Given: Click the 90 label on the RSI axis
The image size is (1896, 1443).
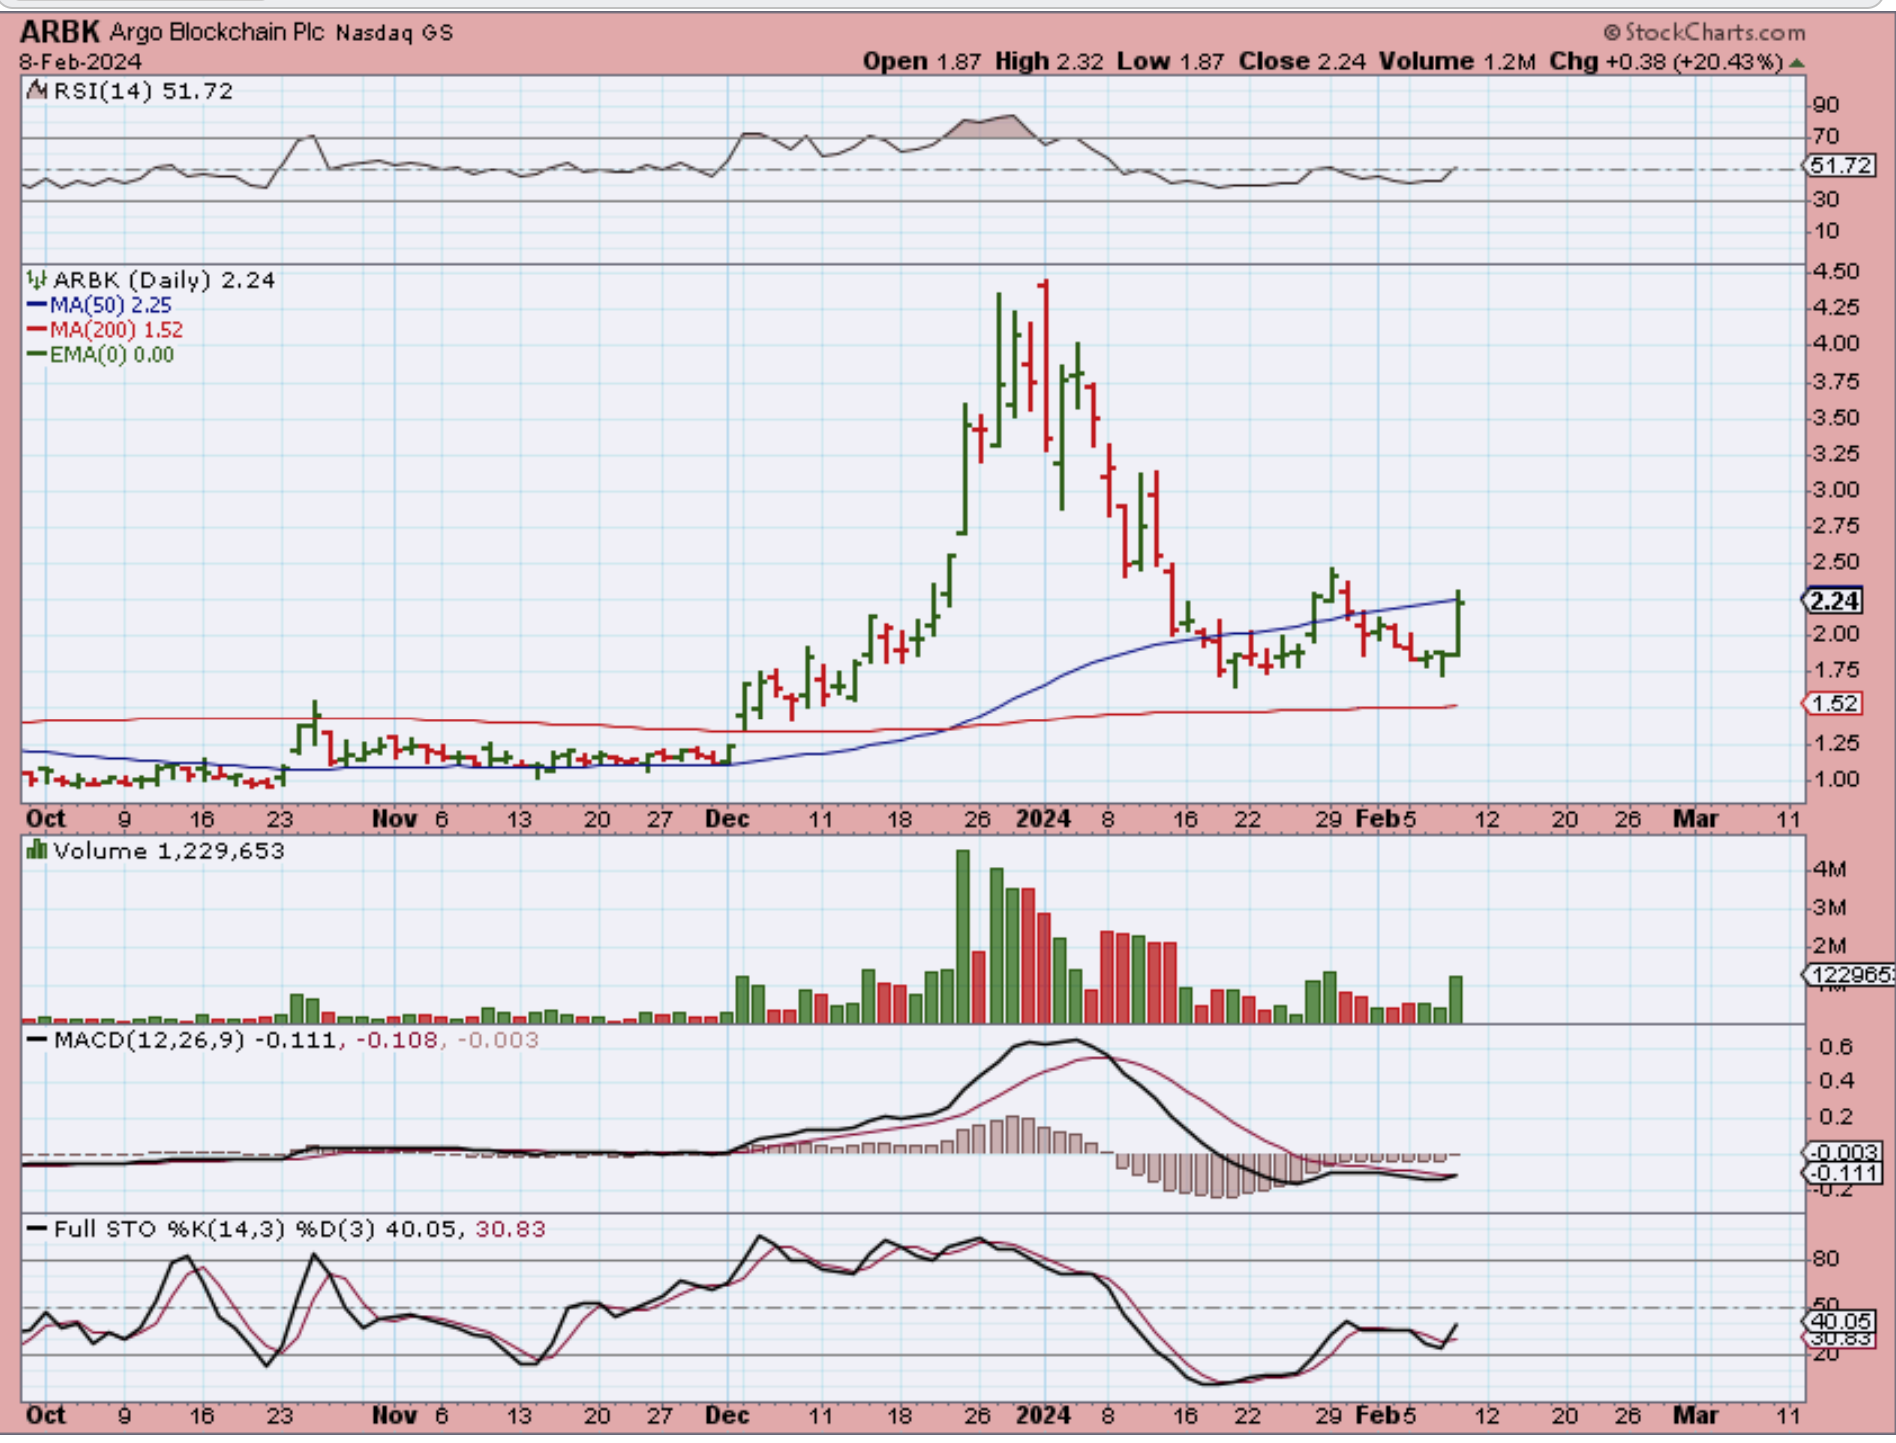Looking at the screenshot, I should (1826, 105).
